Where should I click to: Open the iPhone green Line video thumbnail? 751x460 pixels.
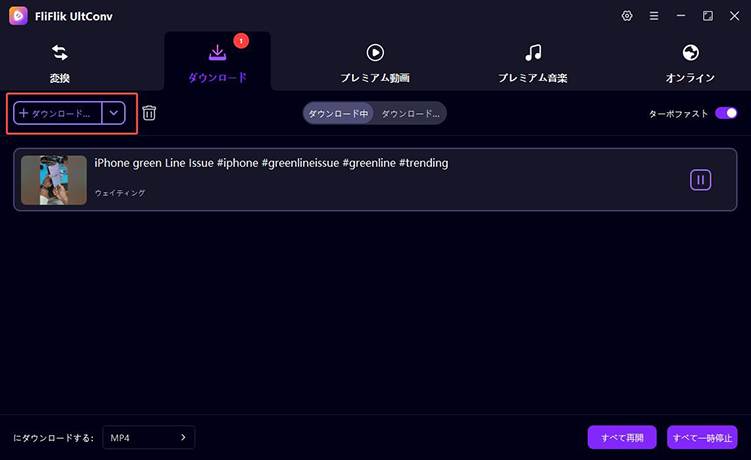tap(54, 180)
